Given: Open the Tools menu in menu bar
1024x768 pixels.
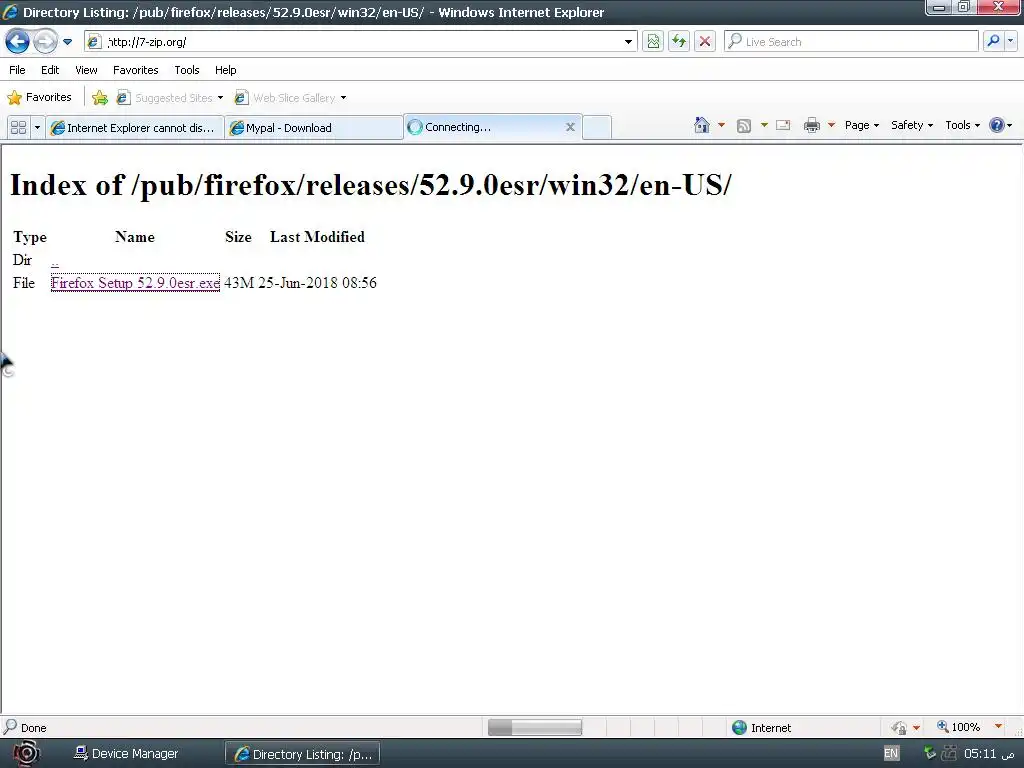Looking at the screenshot, I should (x=187, y=70).
